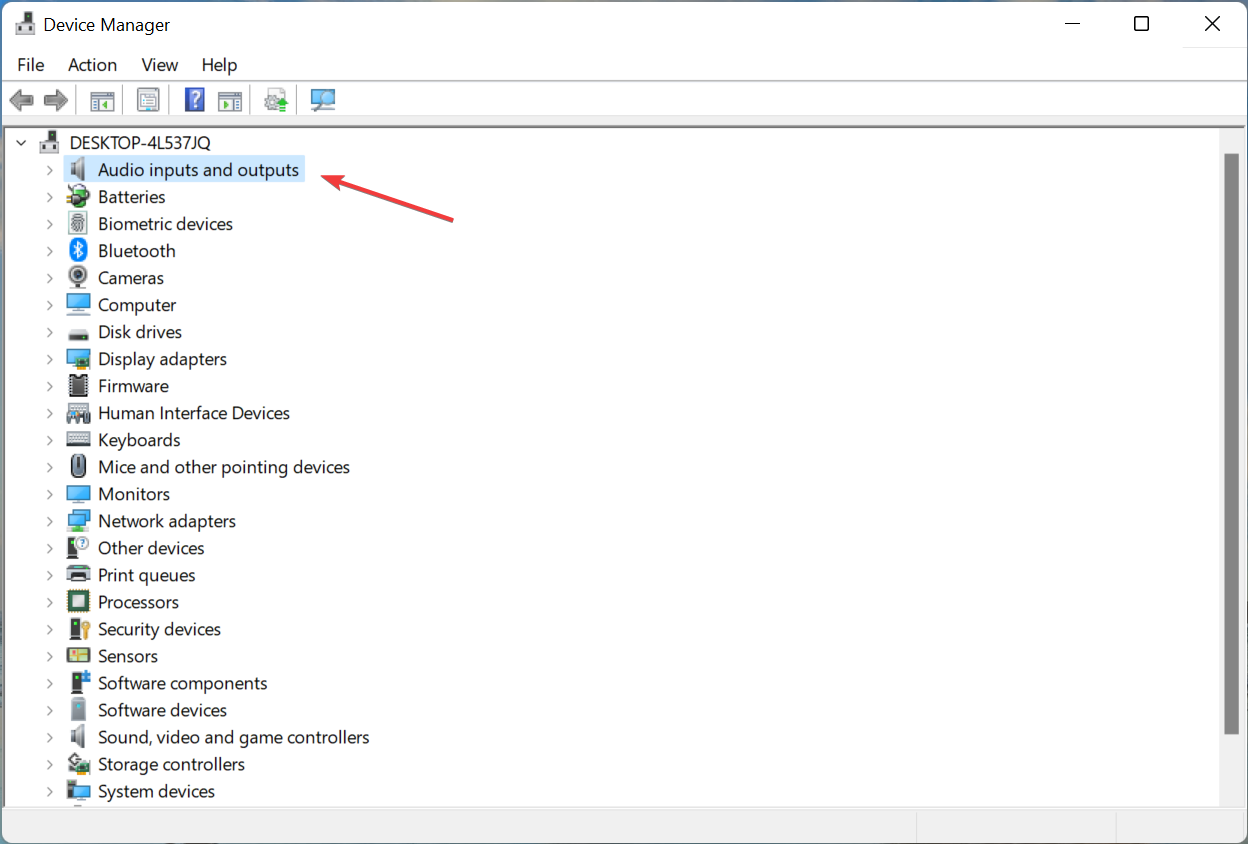Select the Software devices label
1248x844 pixels.
pos(162,710)
